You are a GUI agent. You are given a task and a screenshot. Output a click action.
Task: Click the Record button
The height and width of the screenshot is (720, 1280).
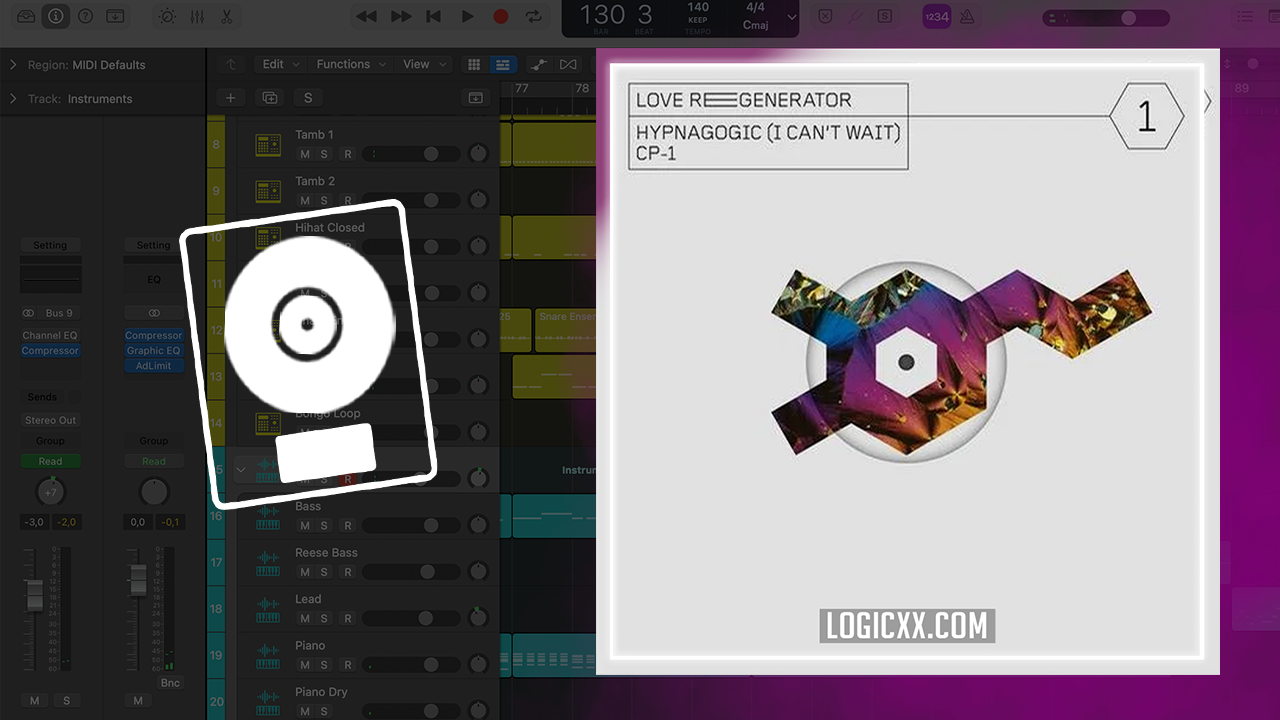coord(501,16)
